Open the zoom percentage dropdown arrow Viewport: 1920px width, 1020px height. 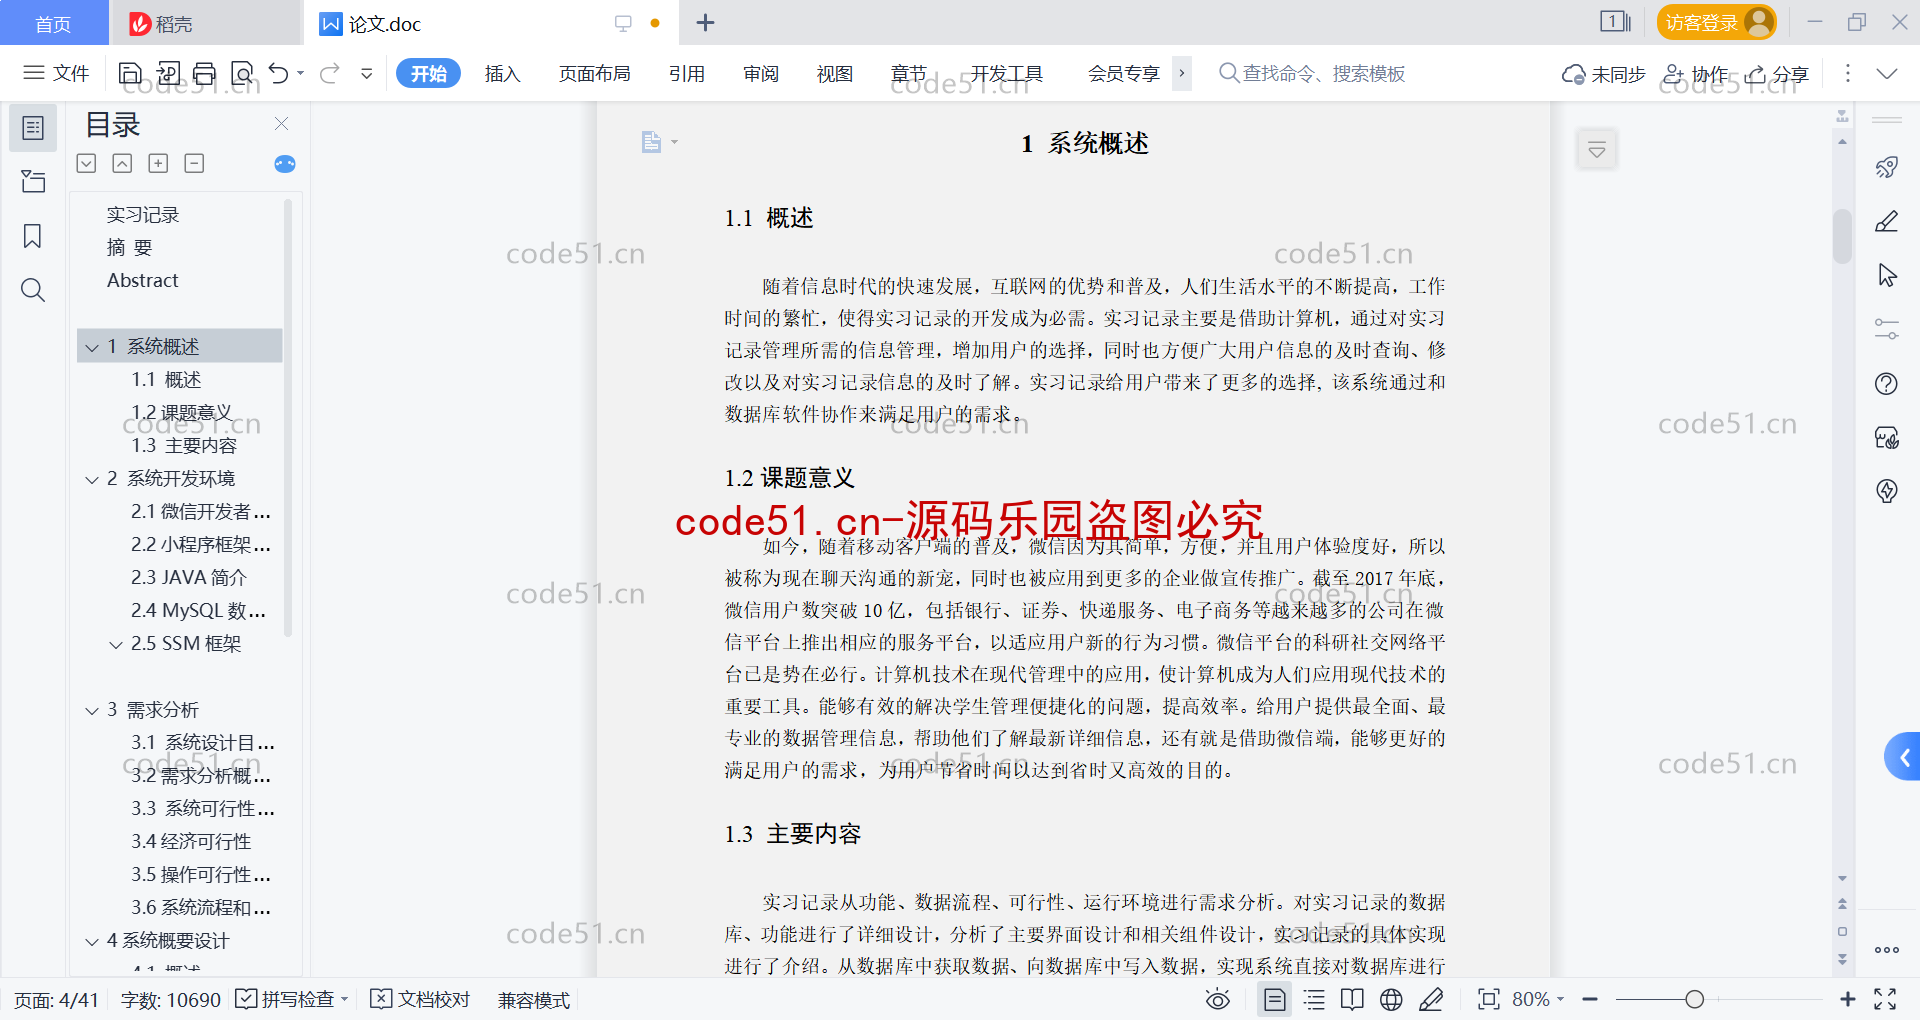tap(1560, 999)
